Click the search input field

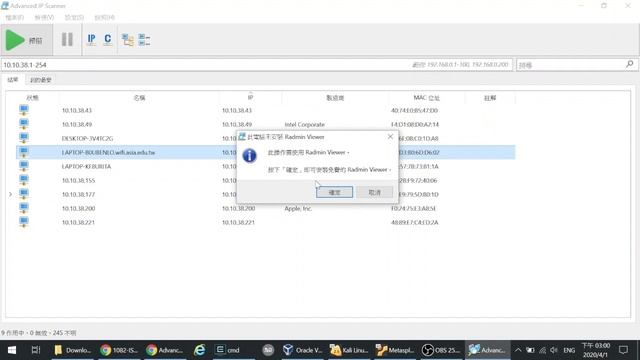coord(570,65)
